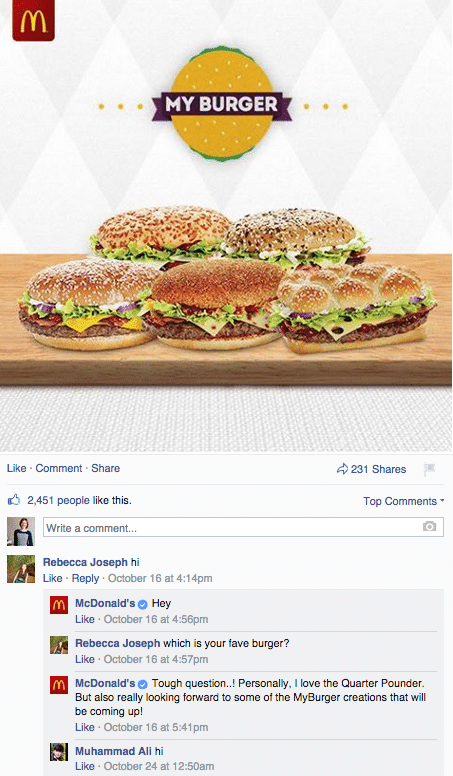Click the share arrow icon beside 231 Shares
The image size is (453, 776).
click(342, 469)
